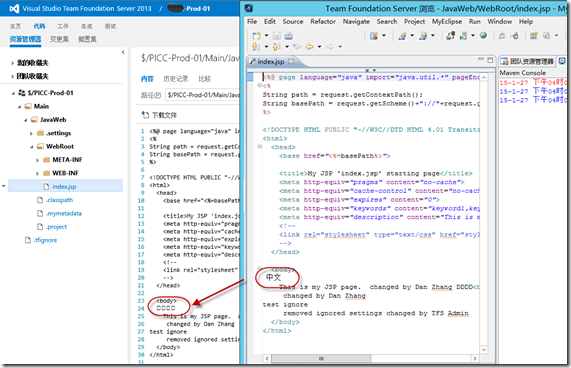
Task: Toggle code fold at the body tag
Action: point(260,269)
